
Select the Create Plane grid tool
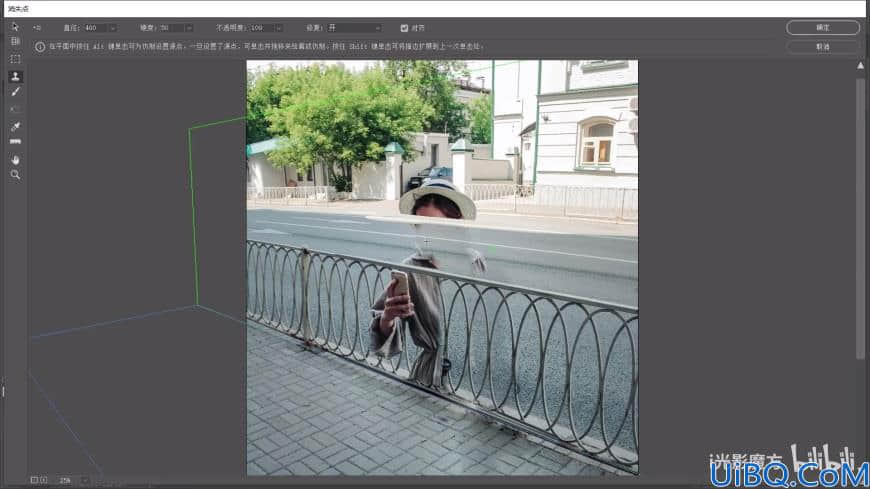click(15, 42)
